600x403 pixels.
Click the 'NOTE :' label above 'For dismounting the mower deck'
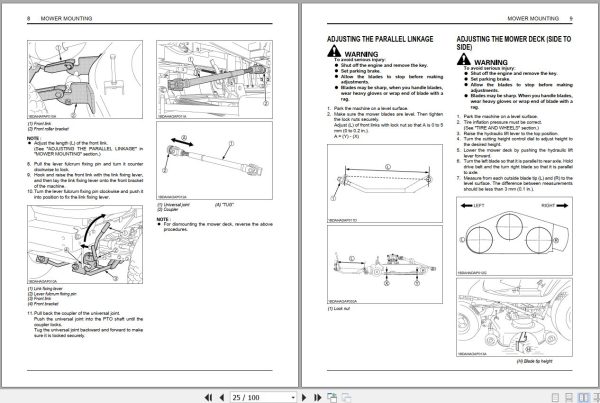coord(163,219)
